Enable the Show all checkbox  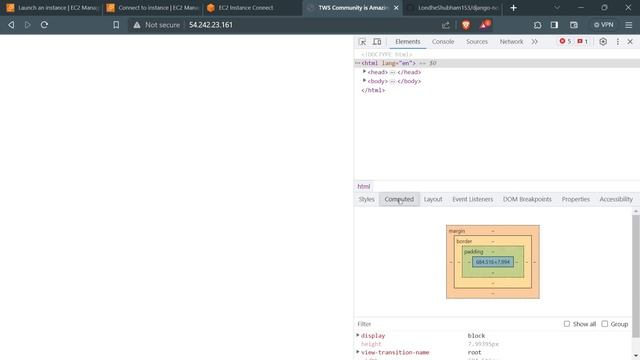click(x=567, y=324)
